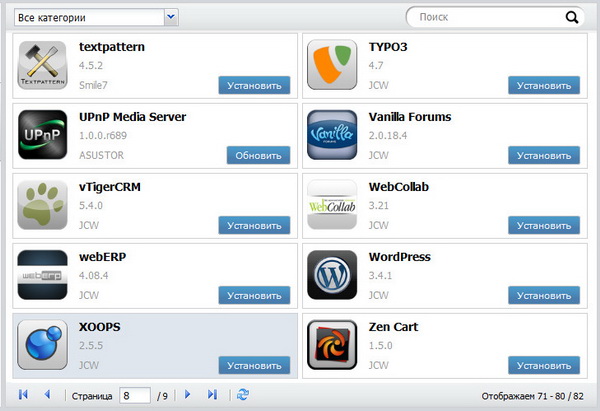Go to the first page
The height and width of the screenshot is (411, 600).
23,395
